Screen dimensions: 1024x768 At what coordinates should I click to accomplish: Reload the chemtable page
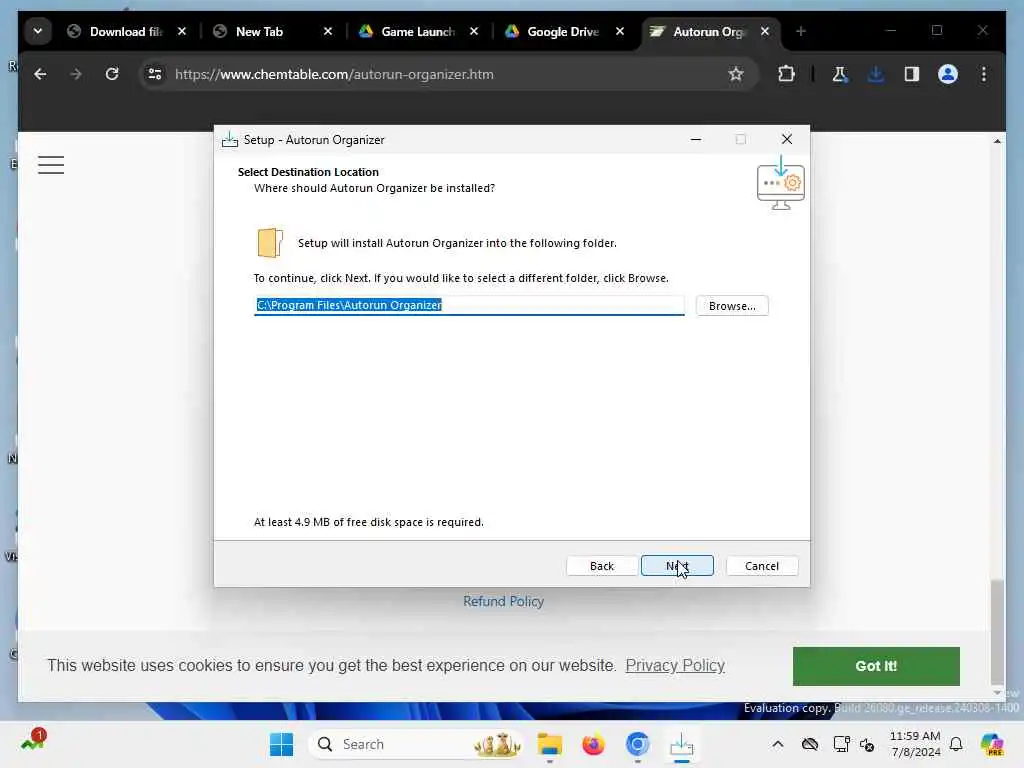(112, 74)
